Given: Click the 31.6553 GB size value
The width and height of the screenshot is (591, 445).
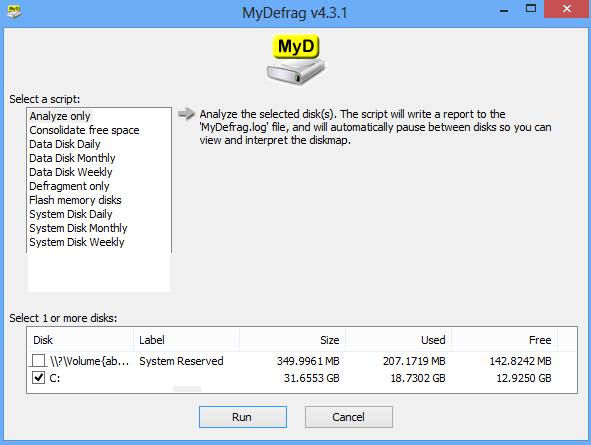Looking at the screenshot, I should click(x=311, y=378).
